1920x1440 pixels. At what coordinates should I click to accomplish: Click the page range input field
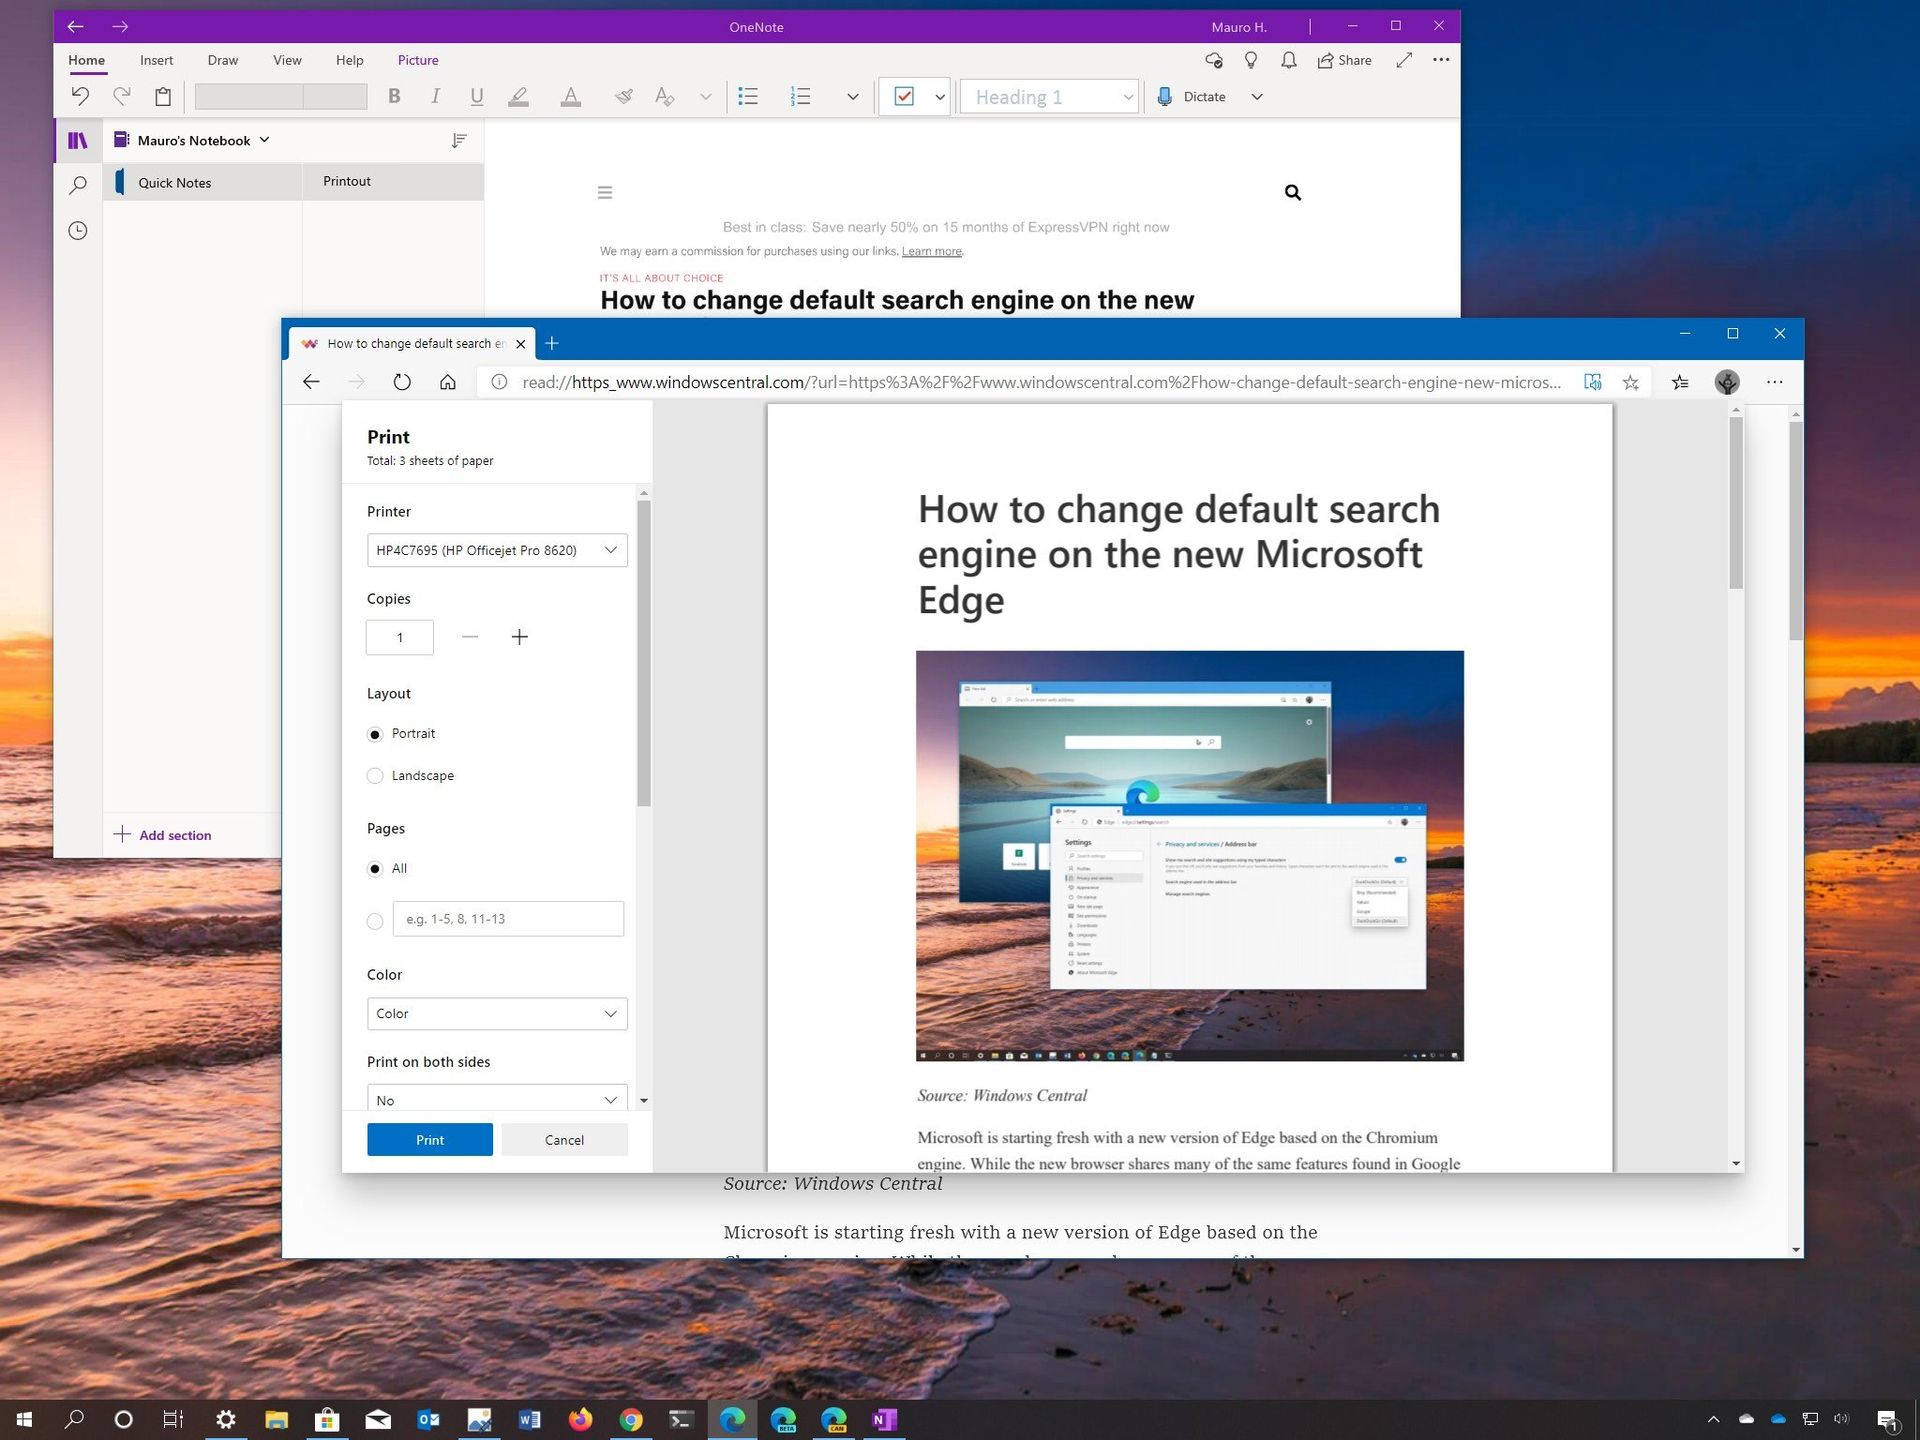tap(508, 918)
